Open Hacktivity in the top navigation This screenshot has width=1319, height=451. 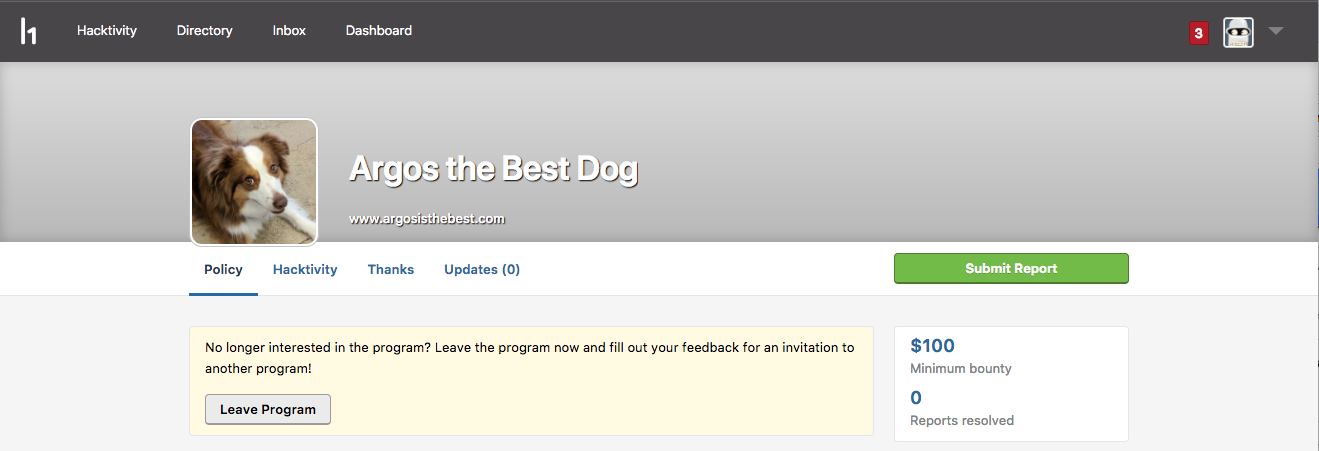[107, 31]
